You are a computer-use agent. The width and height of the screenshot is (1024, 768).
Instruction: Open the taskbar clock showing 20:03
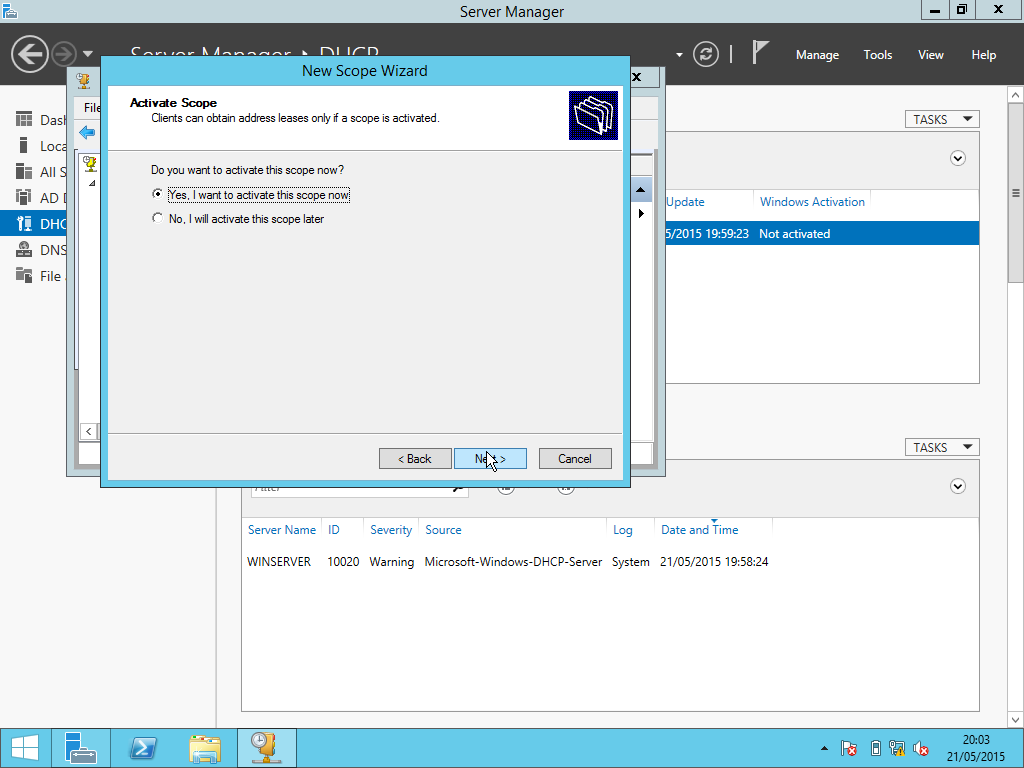pos(976,748)
